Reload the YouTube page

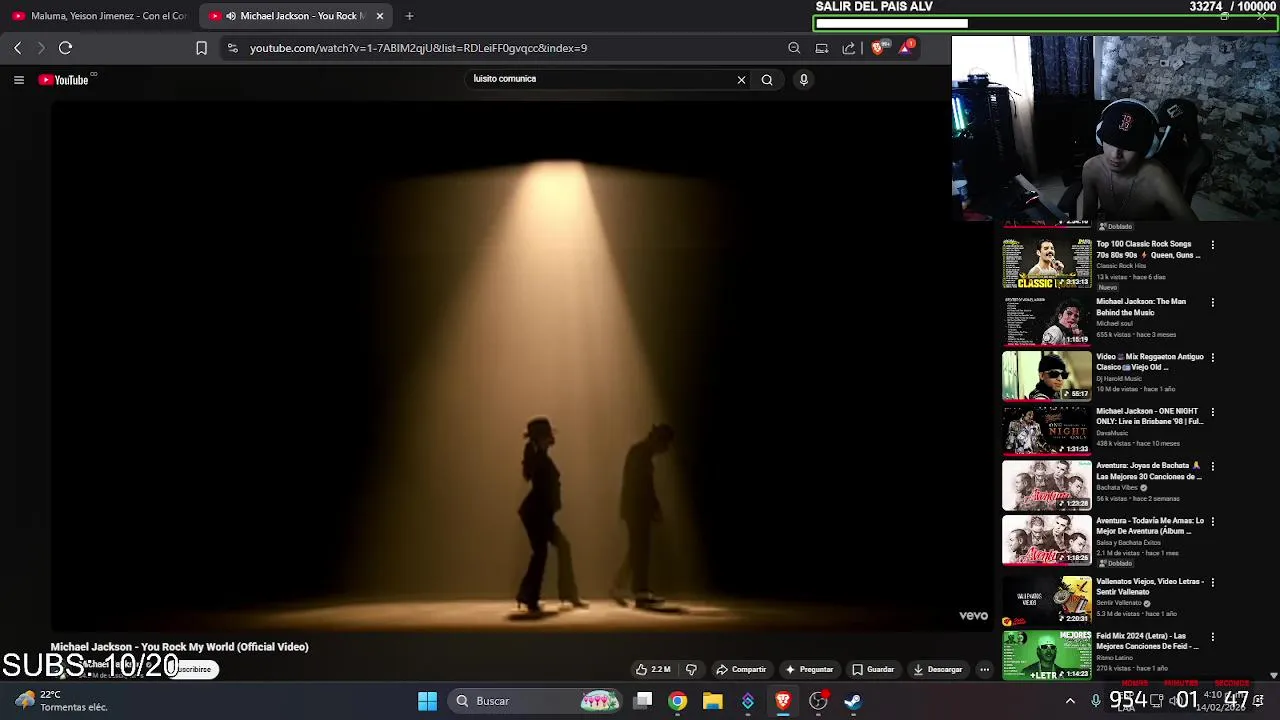[65, 48]
